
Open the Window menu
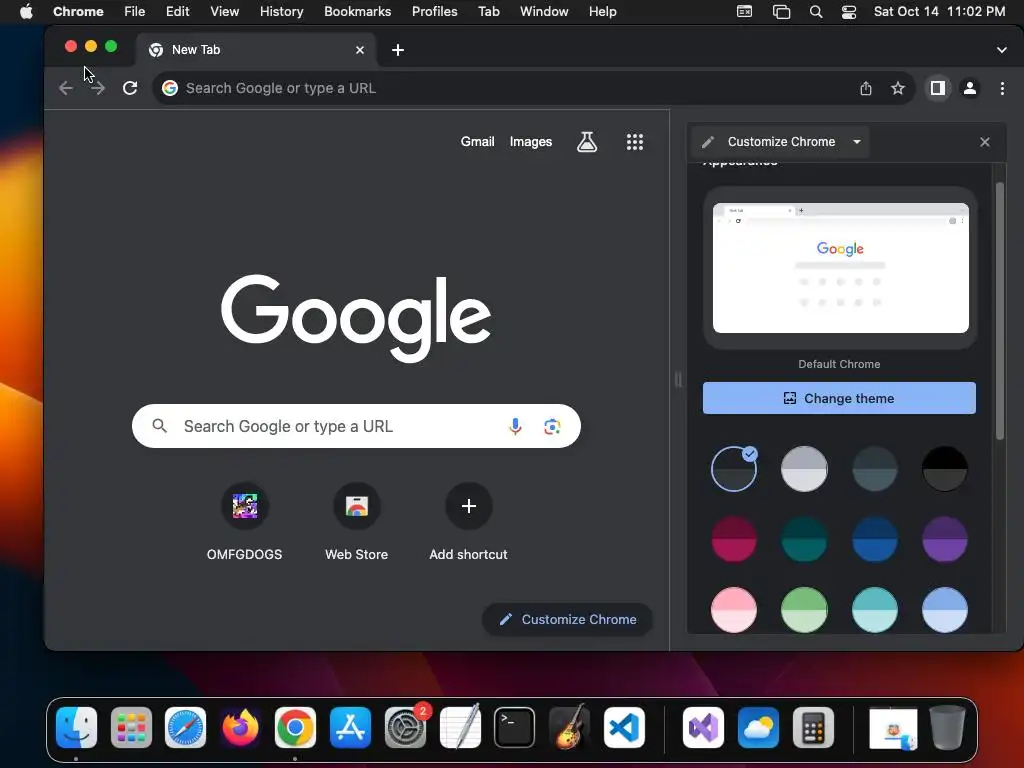pos(544,12)
